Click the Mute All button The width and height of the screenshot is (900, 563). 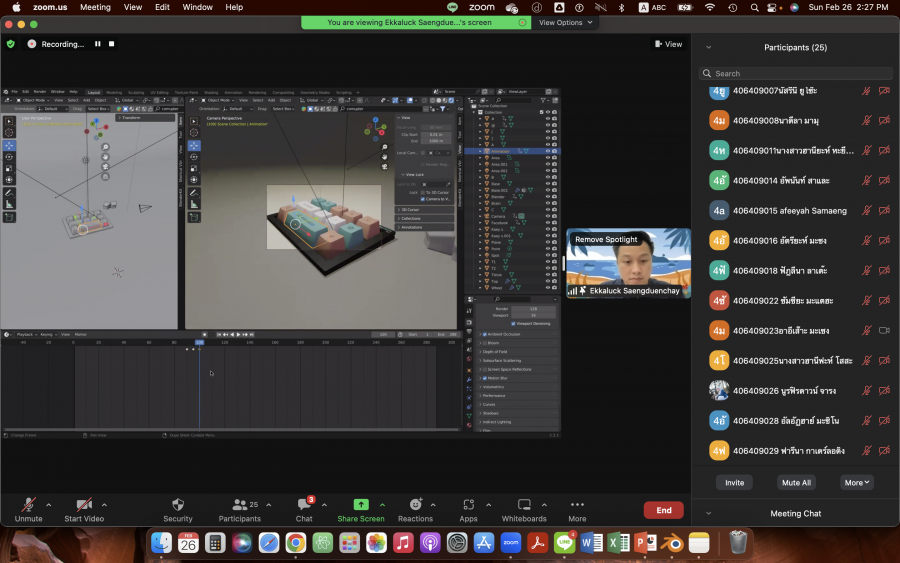795,482
